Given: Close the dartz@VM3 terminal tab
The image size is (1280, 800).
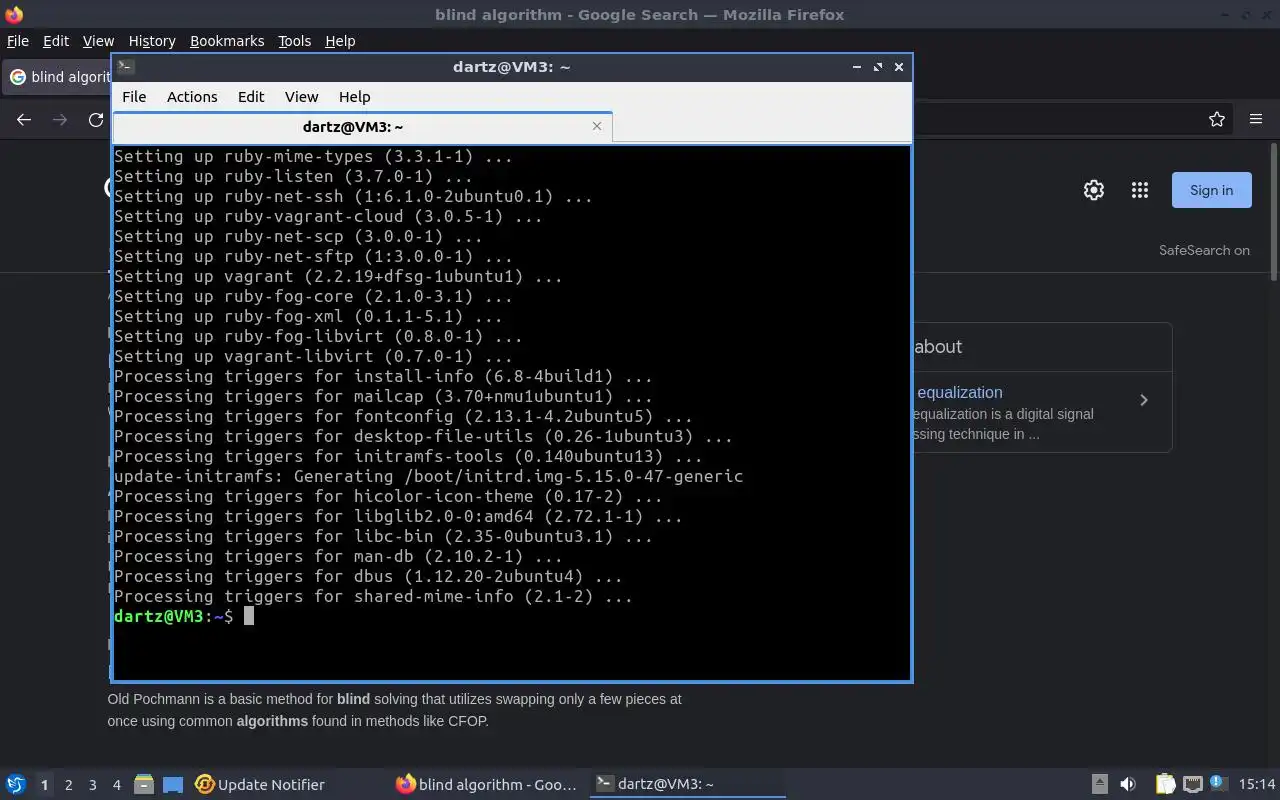Looking at the screenshot, I should 597,126.
